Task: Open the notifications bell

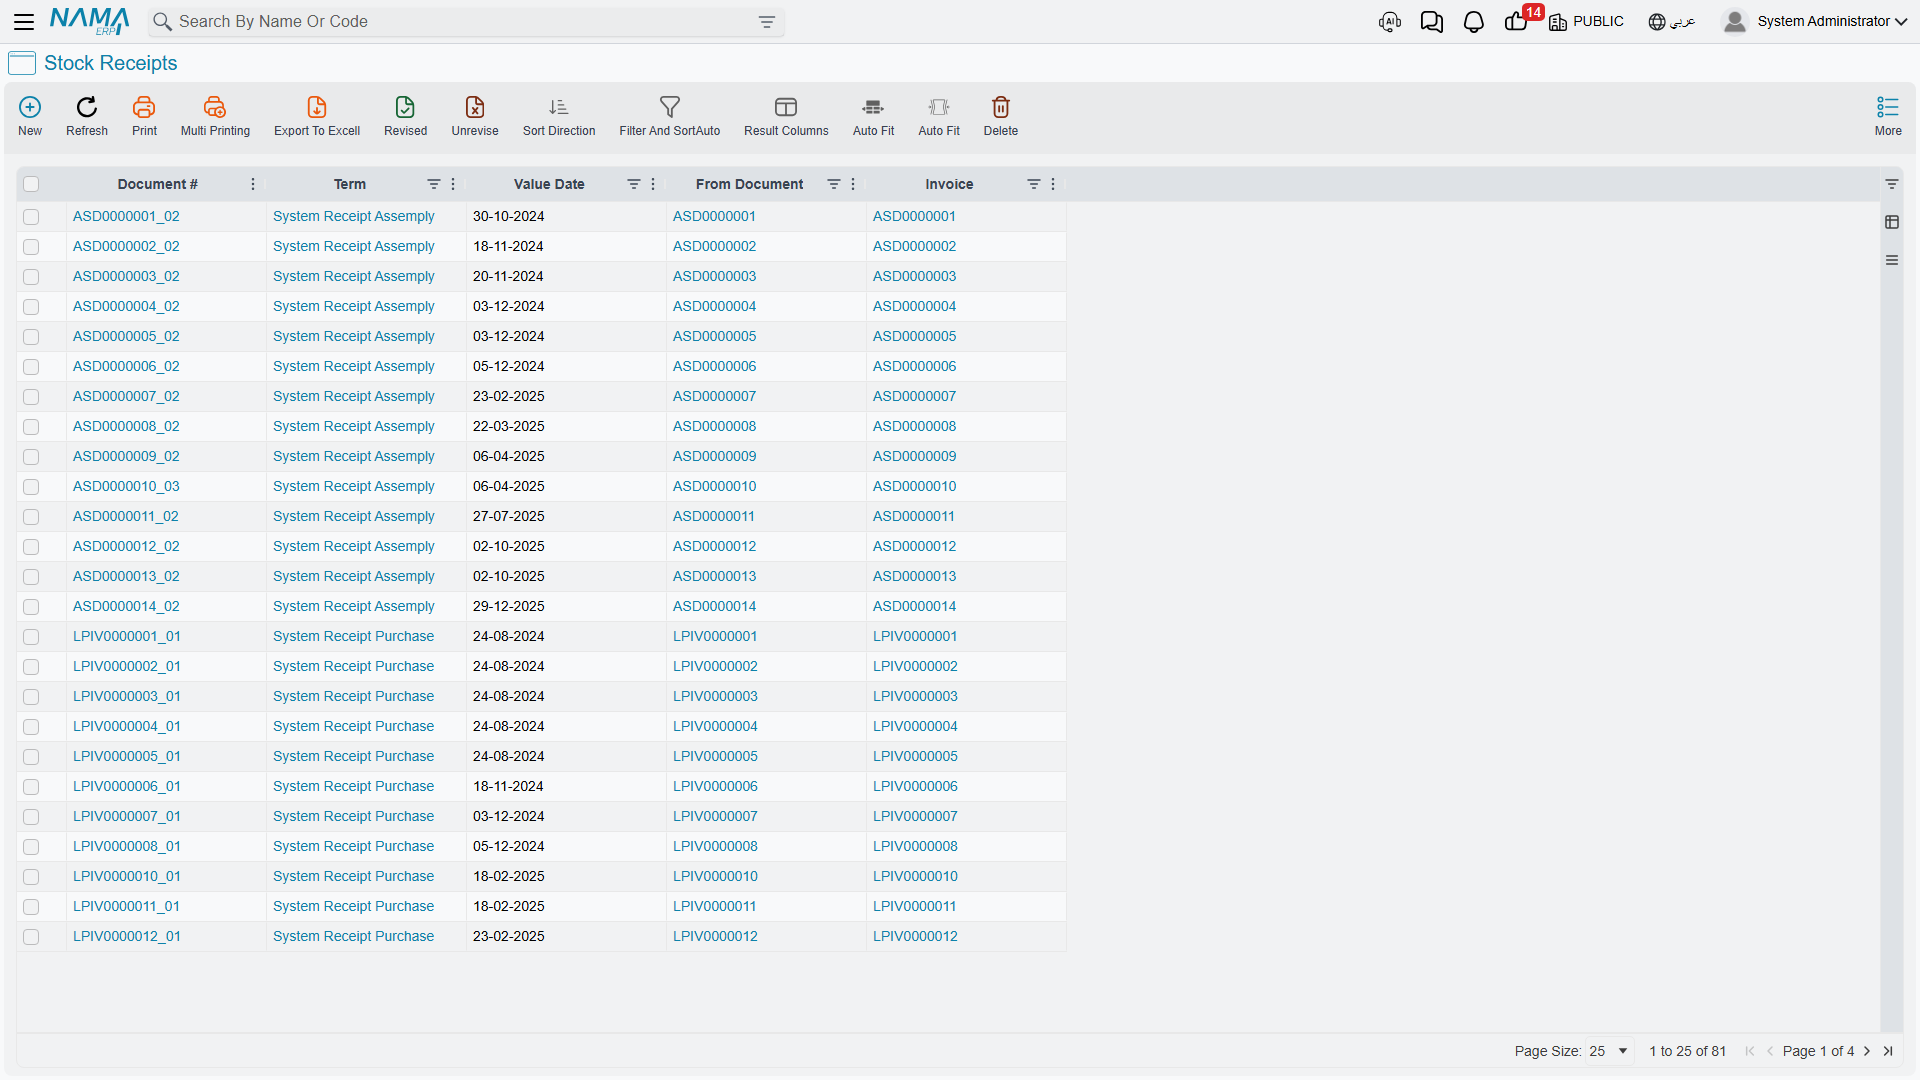Action: pyautogui.click(x=1474, y=22)
